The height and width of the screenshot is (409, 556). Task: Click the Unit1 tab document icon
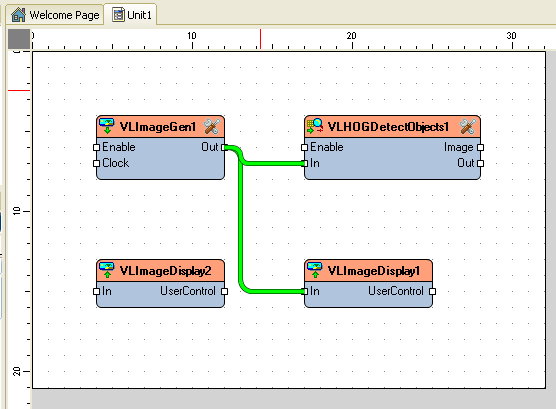118,15
